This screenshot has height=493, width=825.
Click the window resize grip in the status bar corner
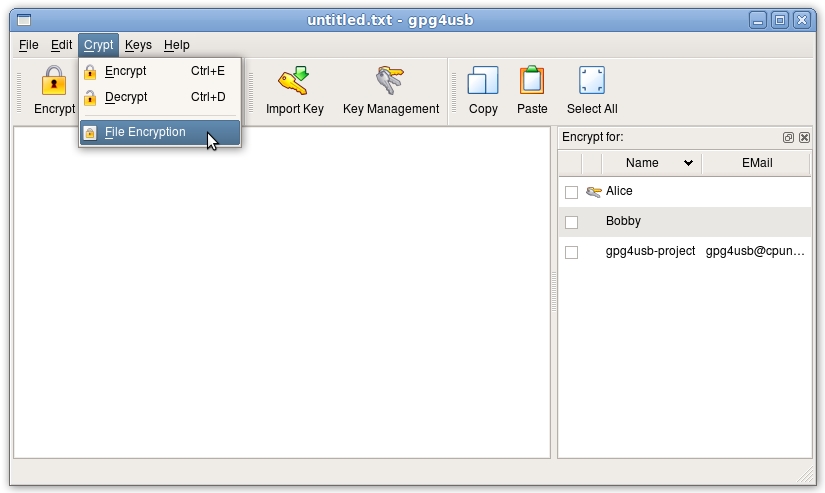click(806, 474)
